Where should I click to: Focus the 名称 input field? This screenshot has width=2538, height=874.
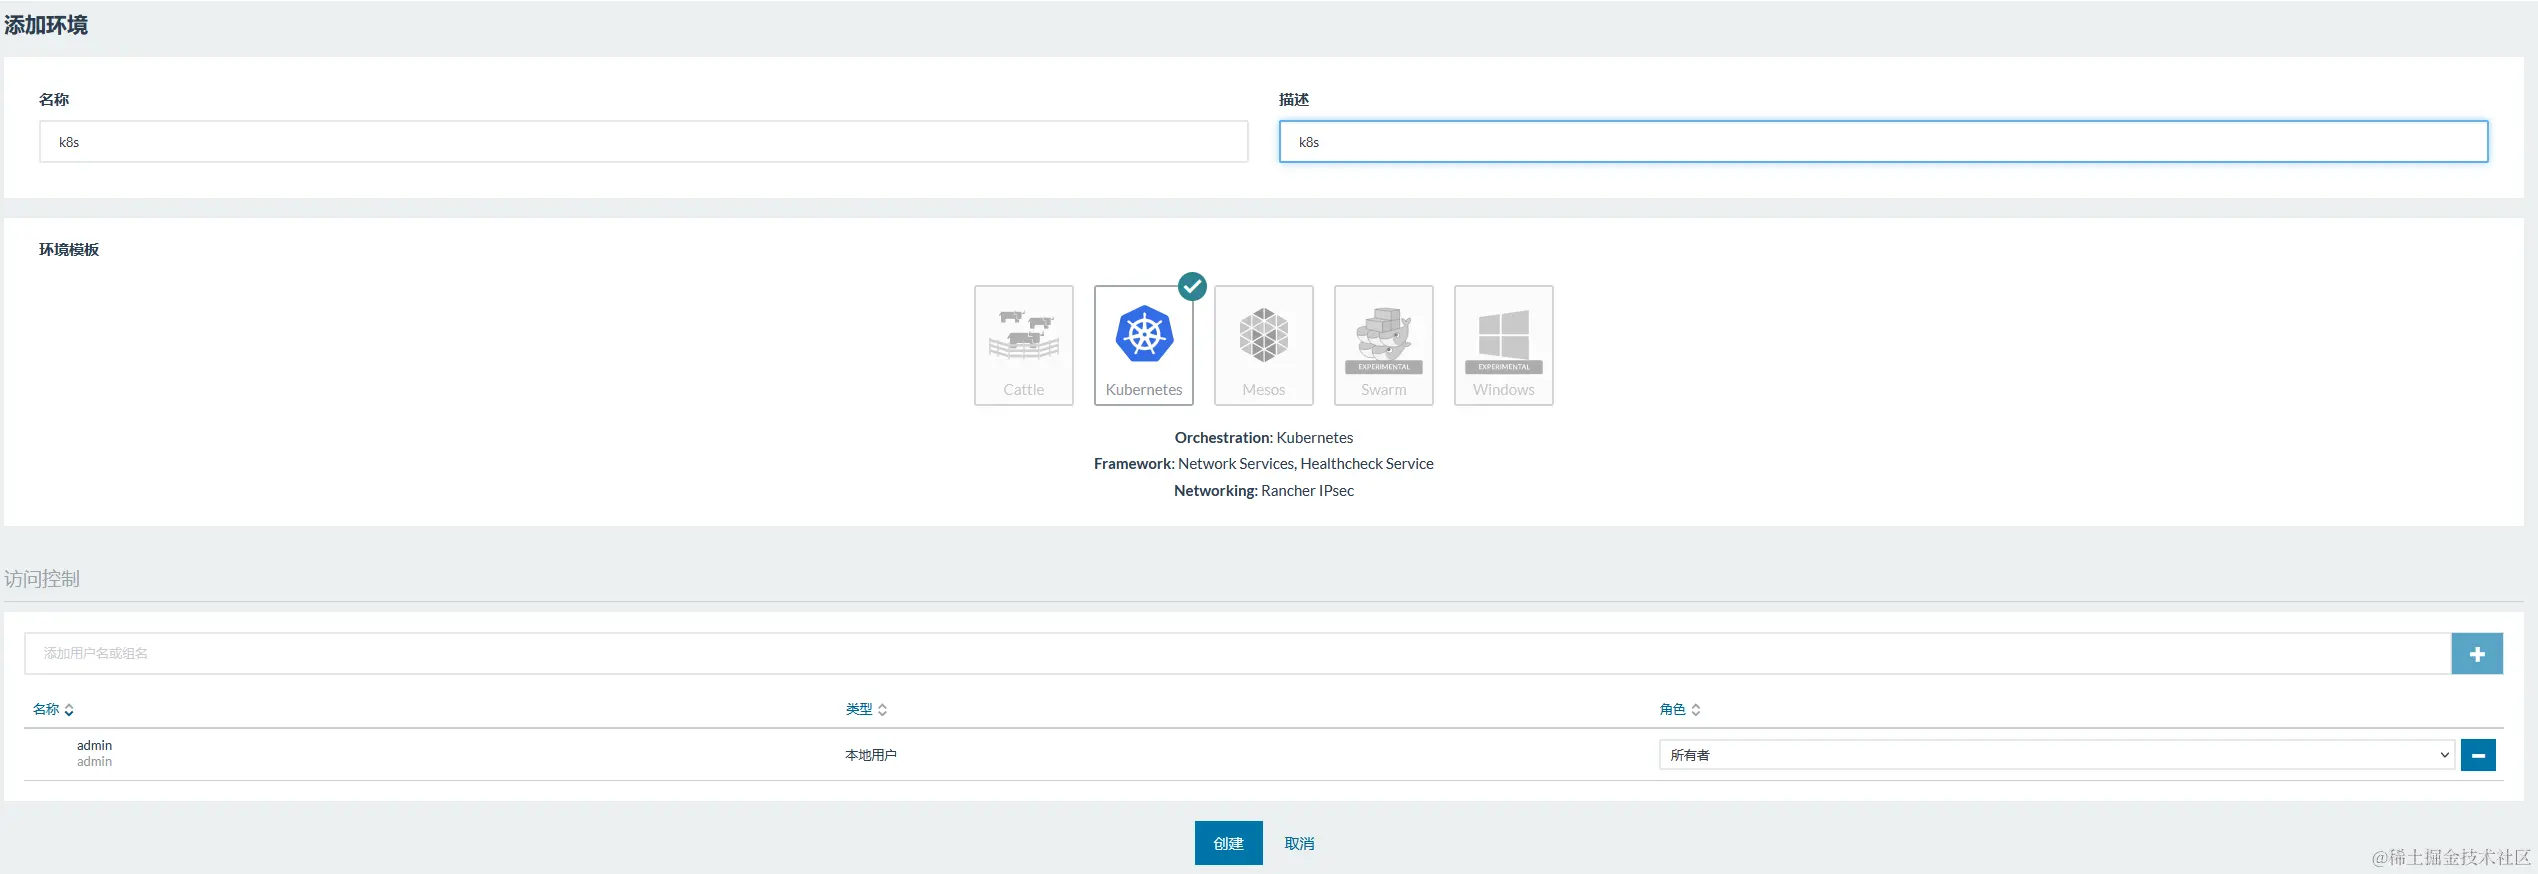644,142
